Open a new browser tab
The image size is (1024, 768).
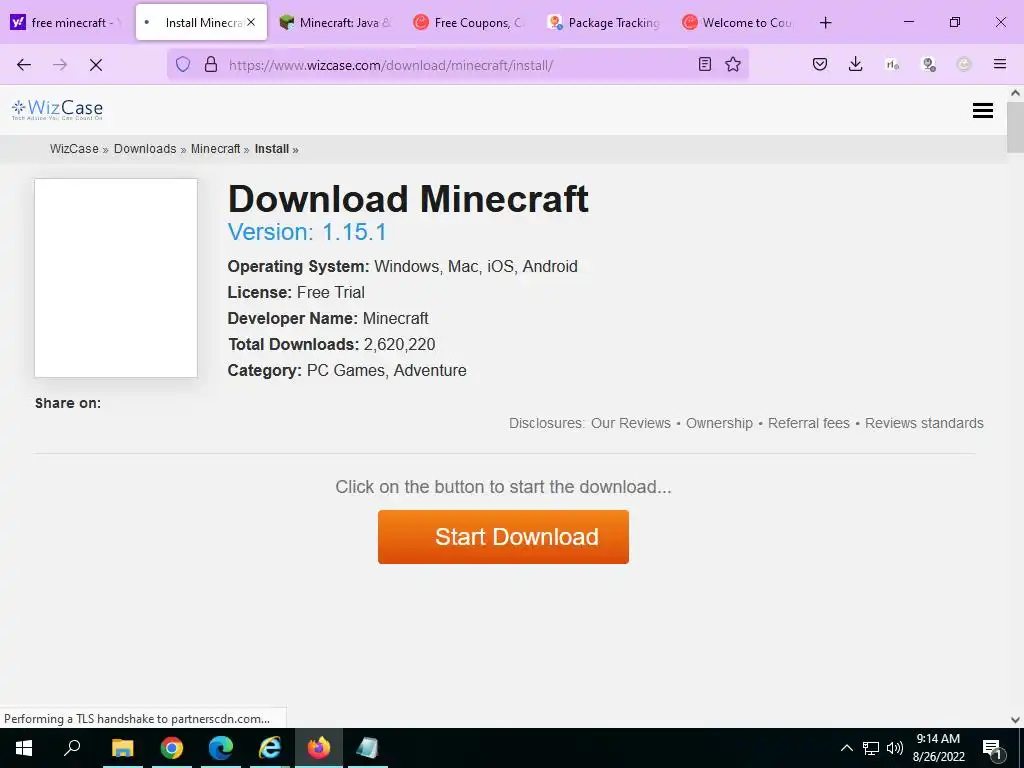pos(825,23)
